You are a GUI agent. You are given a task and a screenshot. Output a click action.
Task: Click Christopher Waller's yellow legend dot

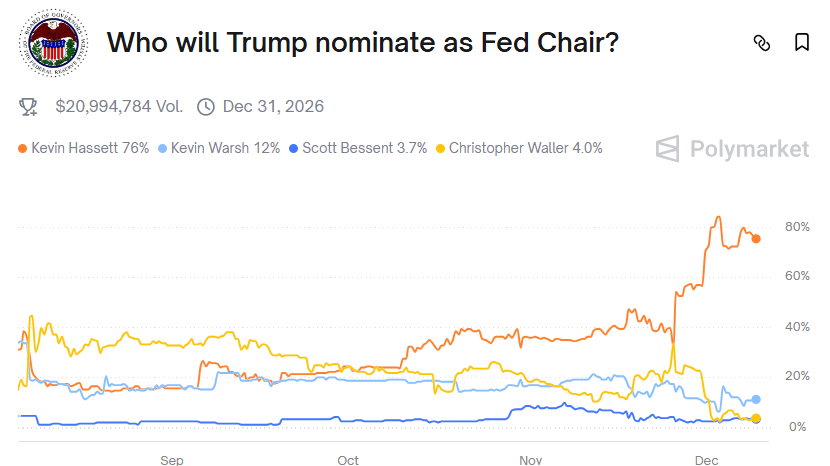pos(440,149)
